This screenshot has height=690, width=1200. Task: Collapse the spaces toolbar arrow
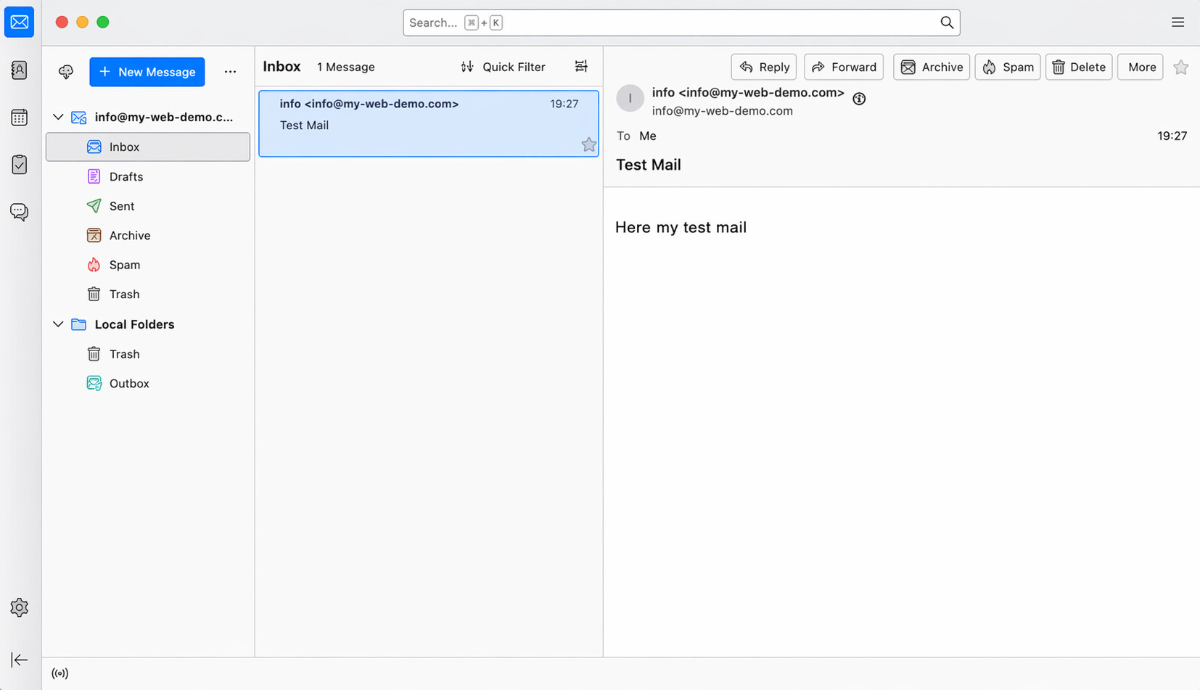tap(19, 660)
